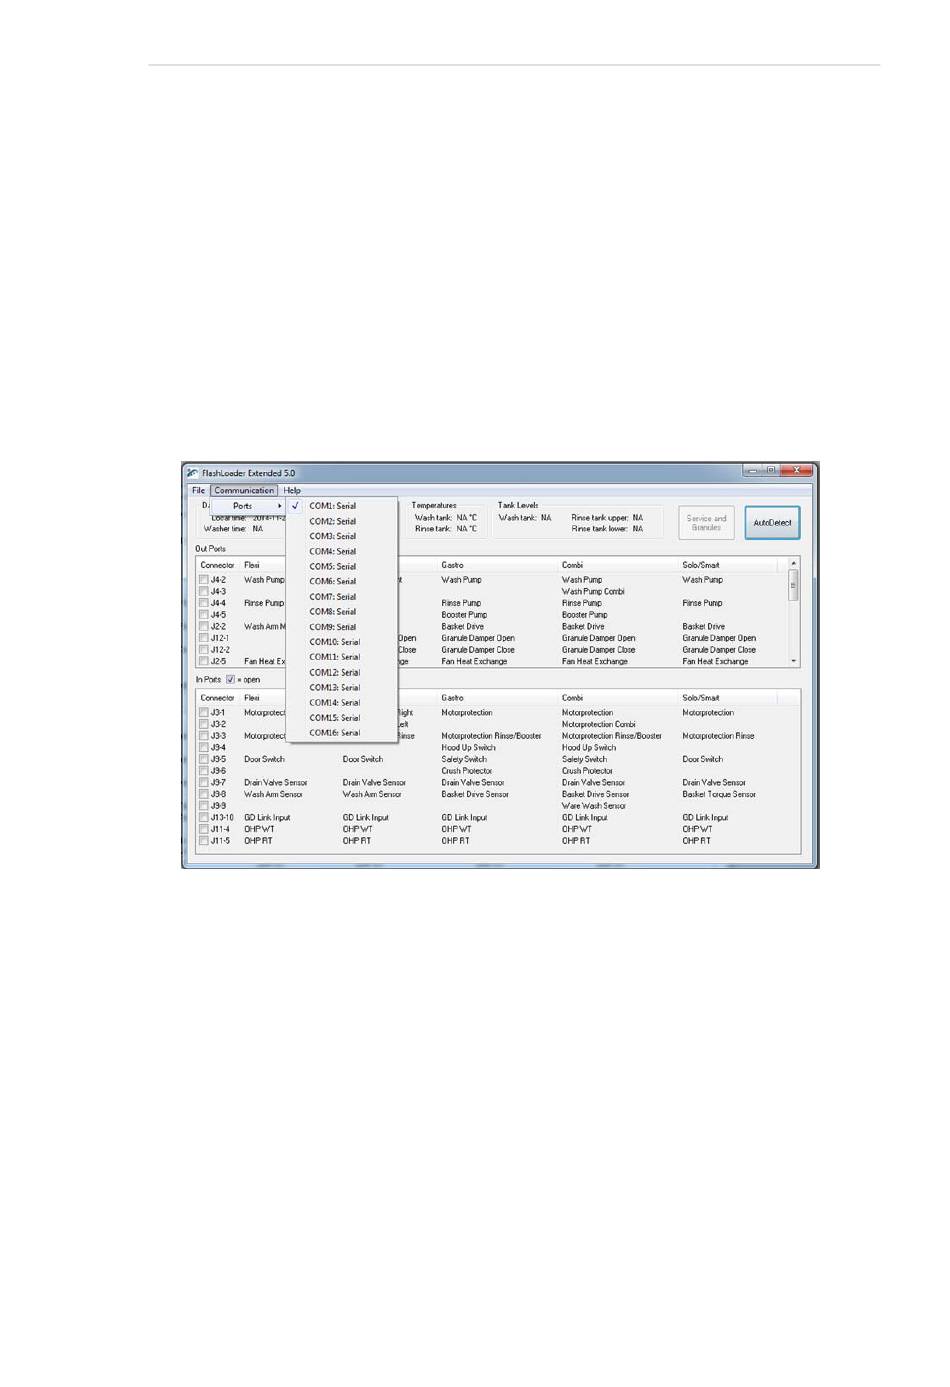Viewport: 950px width, 1387px height.
Task: Tick the J2-5 out port checkbox
Action: (x=204, y=661)
